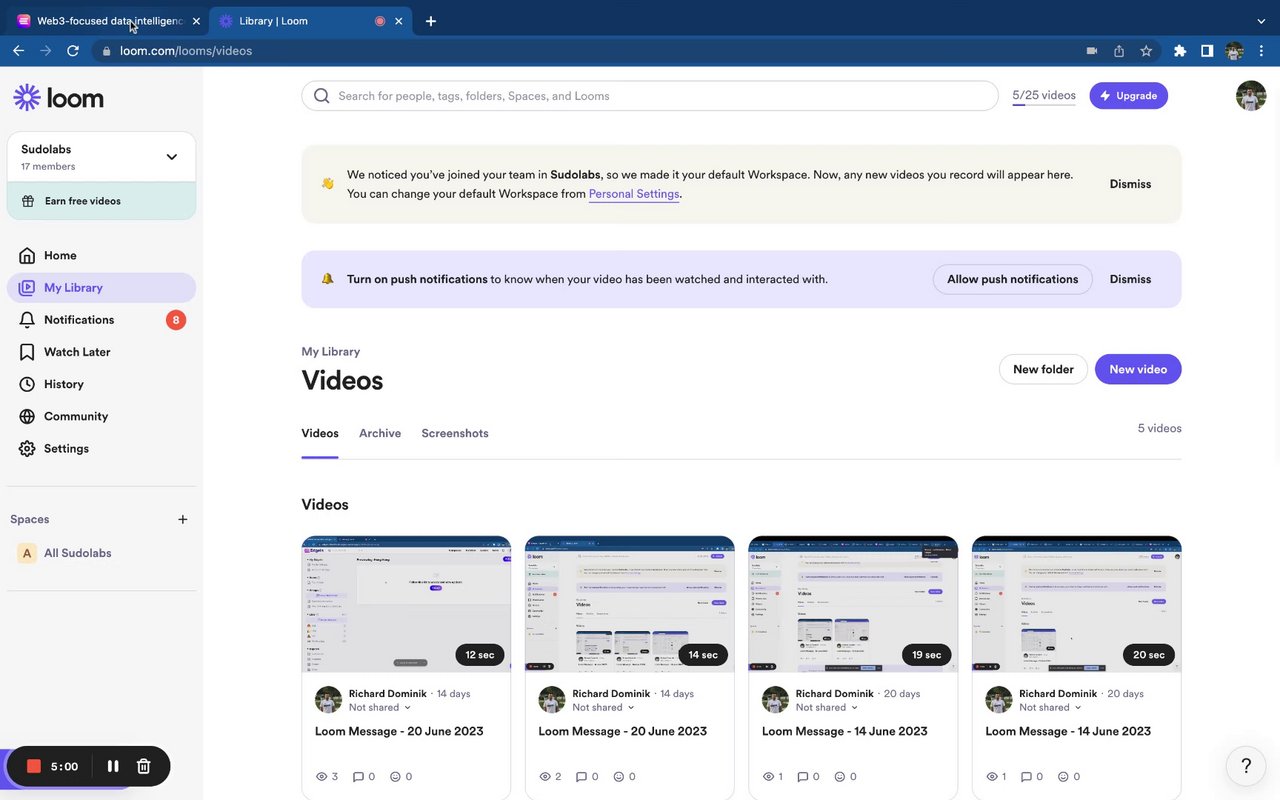The image size is (1280, 800).
Task: Open Not shared dropdown on the 14 sec video
Action: [x=604, y=707]
